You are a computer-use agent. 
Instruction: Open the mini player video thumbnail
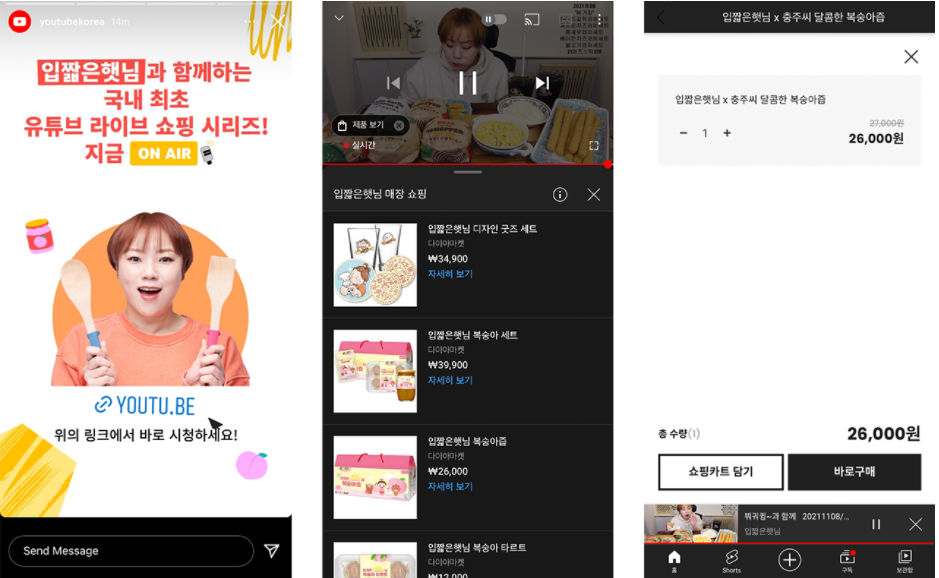click(690, 524)
